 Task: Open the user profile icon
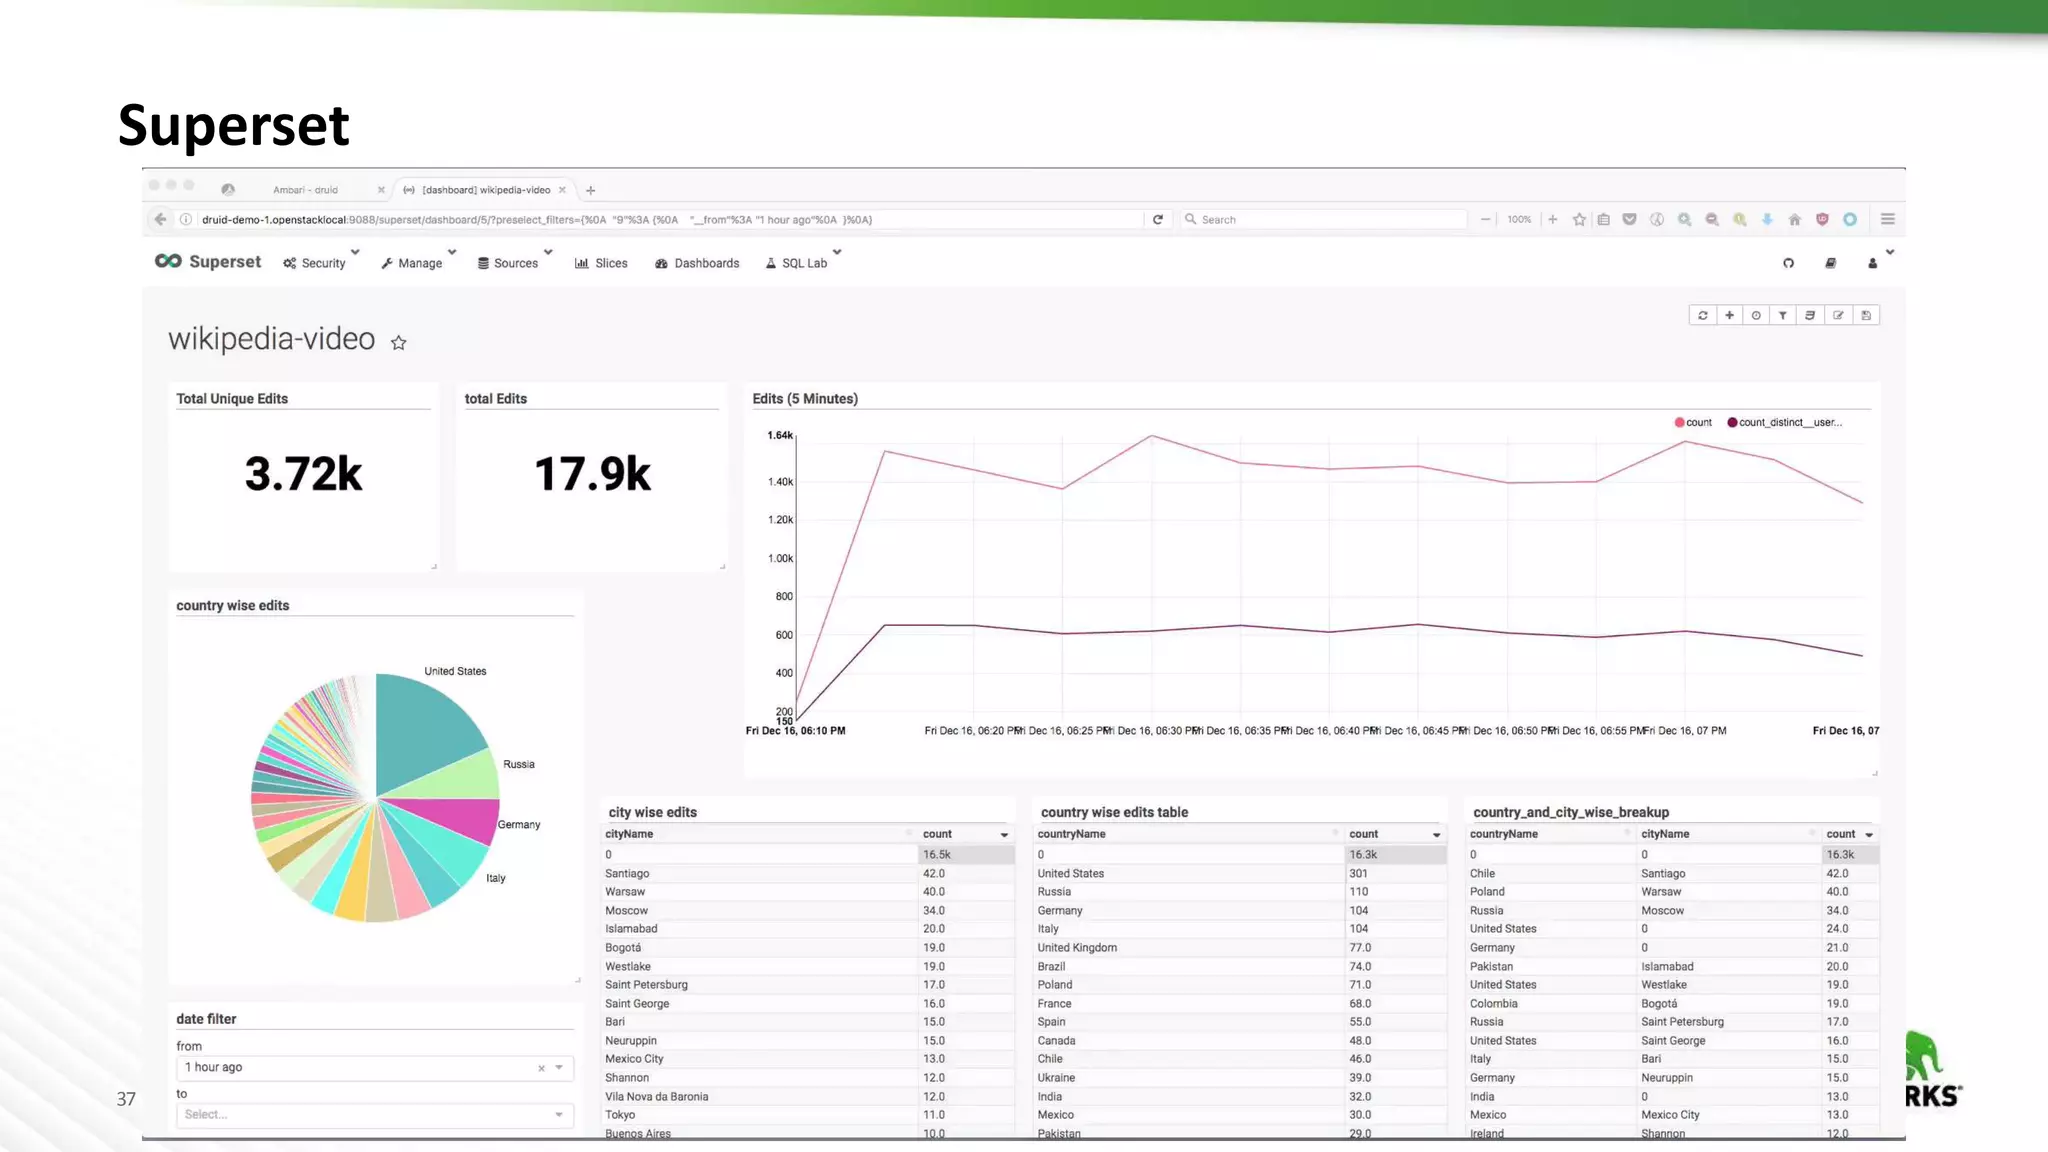click(x=1872, y=263)
